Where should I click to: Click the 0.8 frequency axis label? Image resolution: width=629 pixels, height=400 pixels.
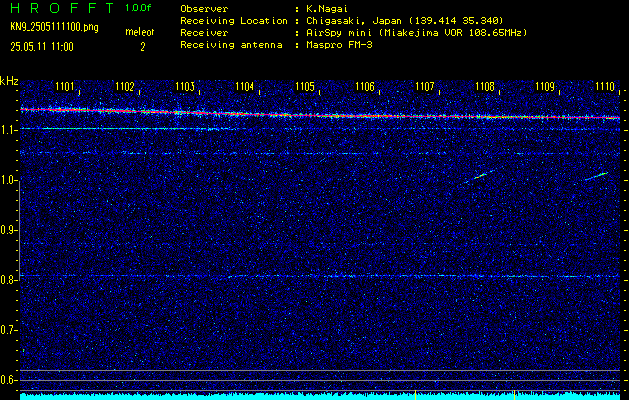click(x=7, y=280)
